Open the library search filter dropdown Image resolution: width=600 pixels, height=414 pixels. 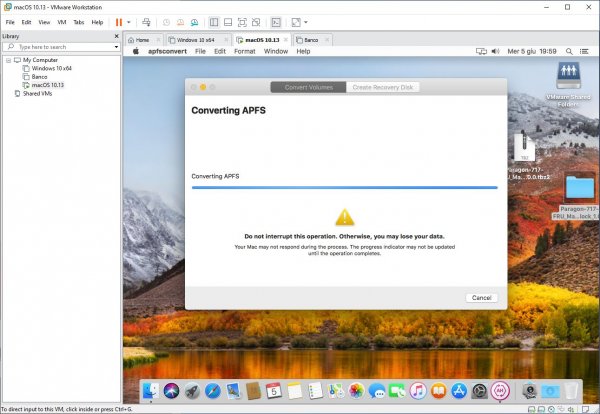pos(116,47)
